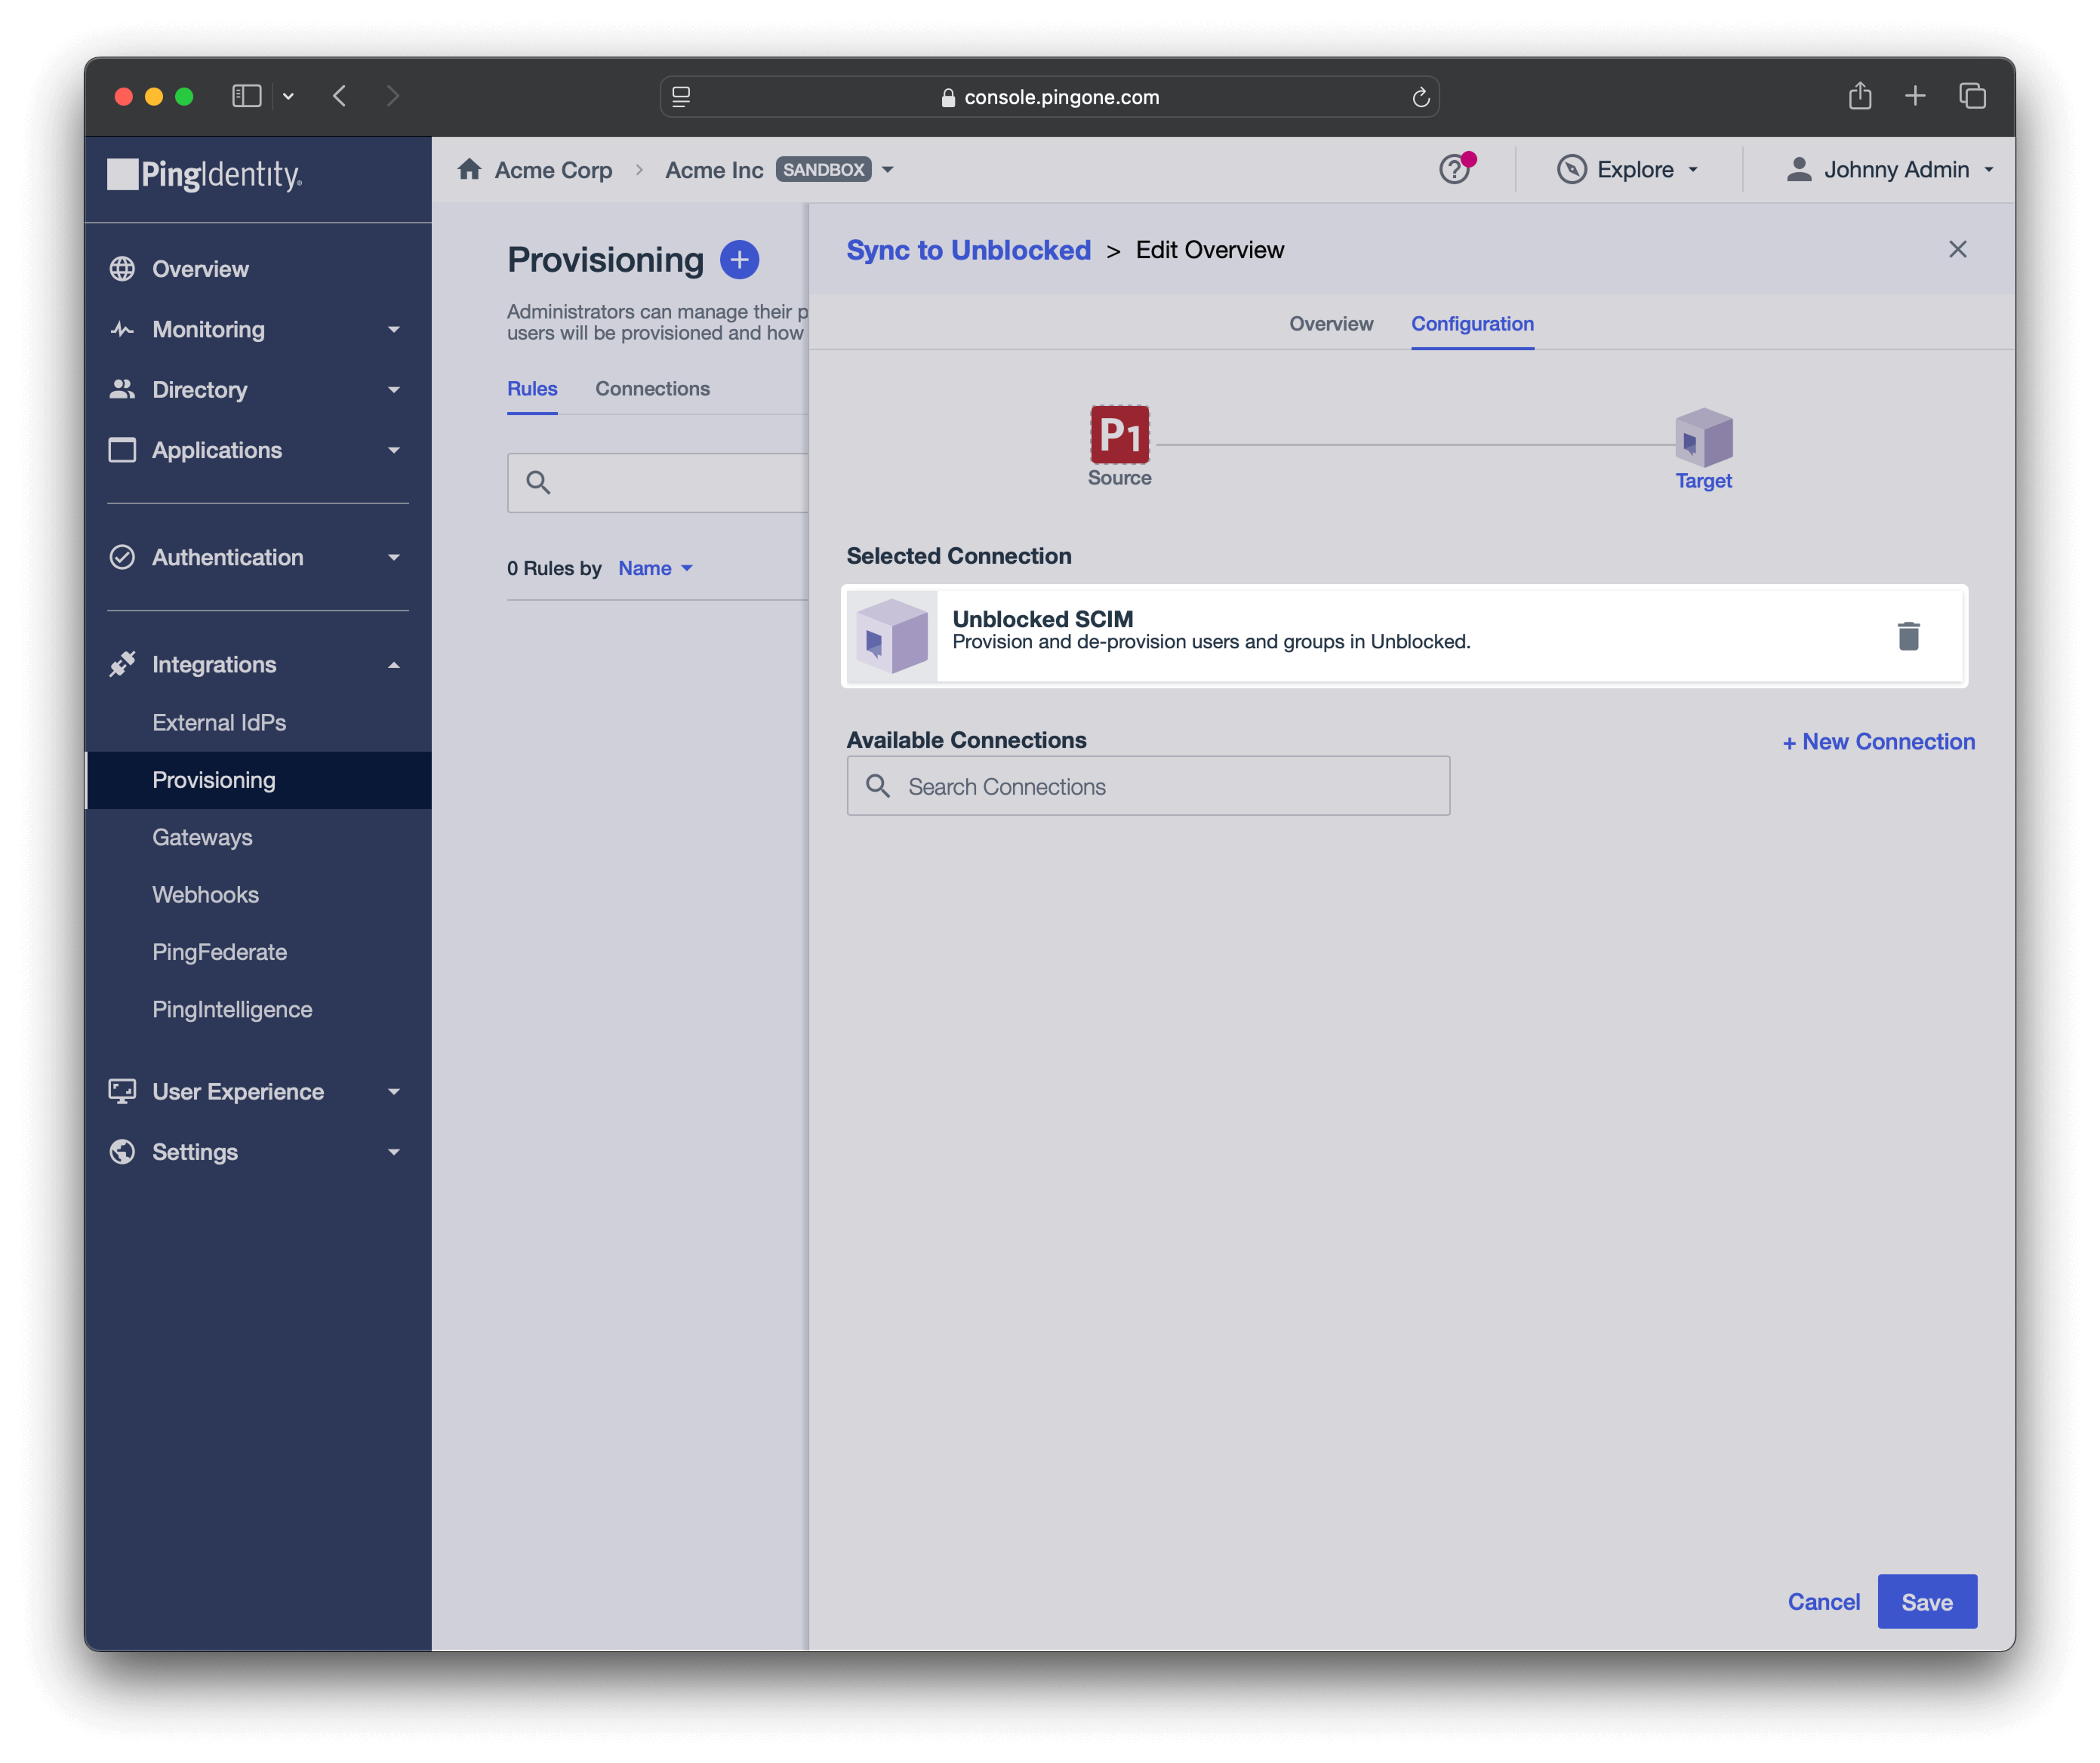2100x1763 pixels.
Task: Open the Johnny Admin account dropdown
Action: pos(1988,170)
